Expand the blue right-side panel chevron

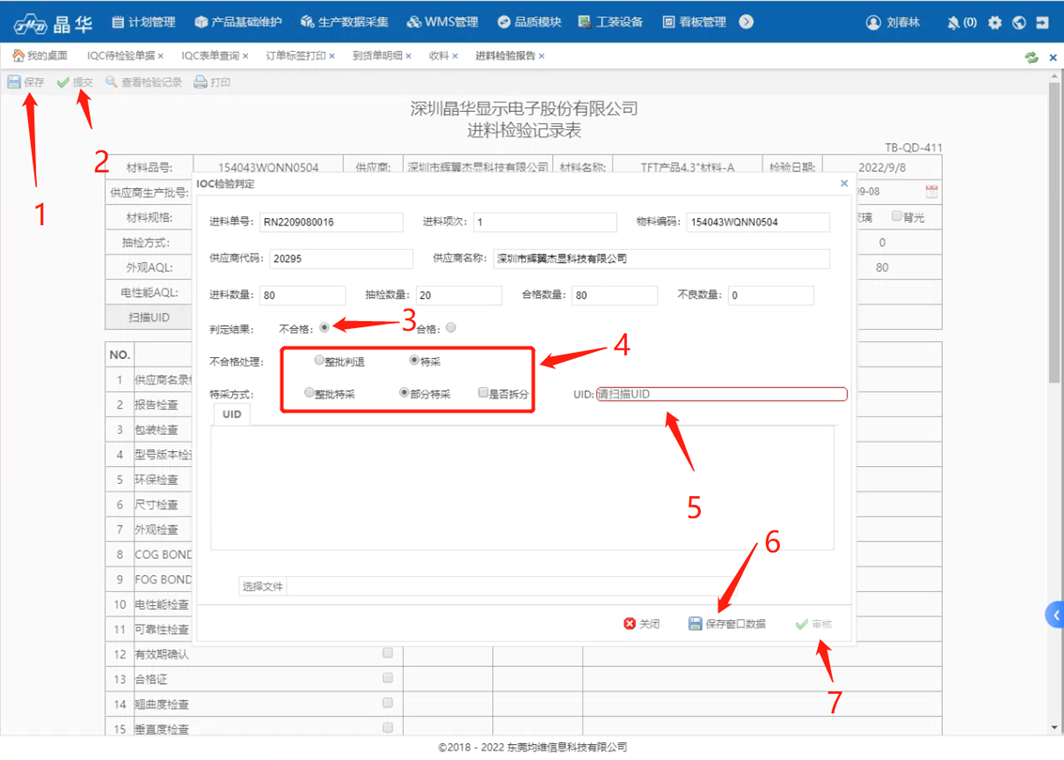1053,614
